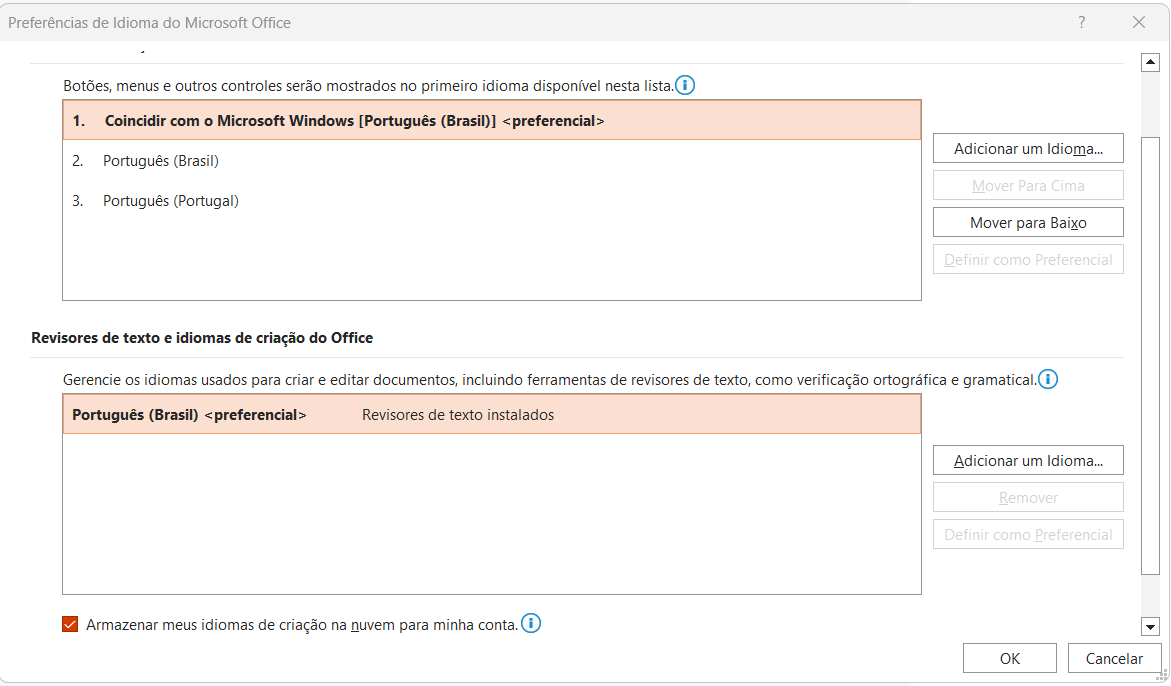Open the help question mark in title bar

pos(1081,22)
